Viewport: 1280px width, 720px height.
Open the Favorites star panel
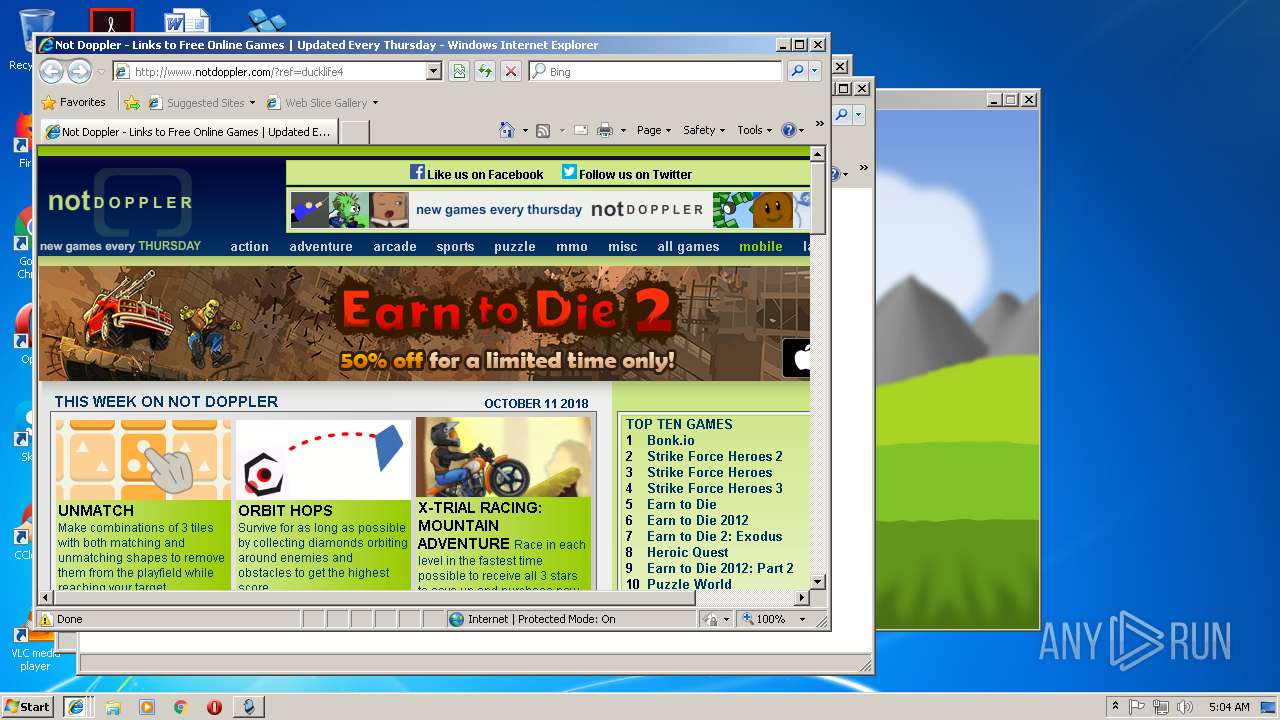tap(73, 102)
